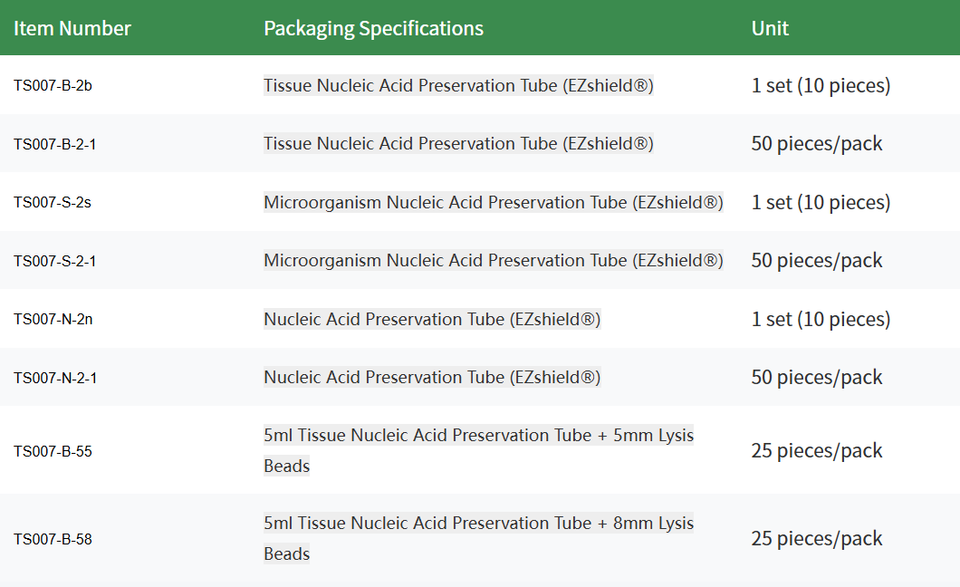Click the unit cell for TS007-B-2-1

(817, 144)
